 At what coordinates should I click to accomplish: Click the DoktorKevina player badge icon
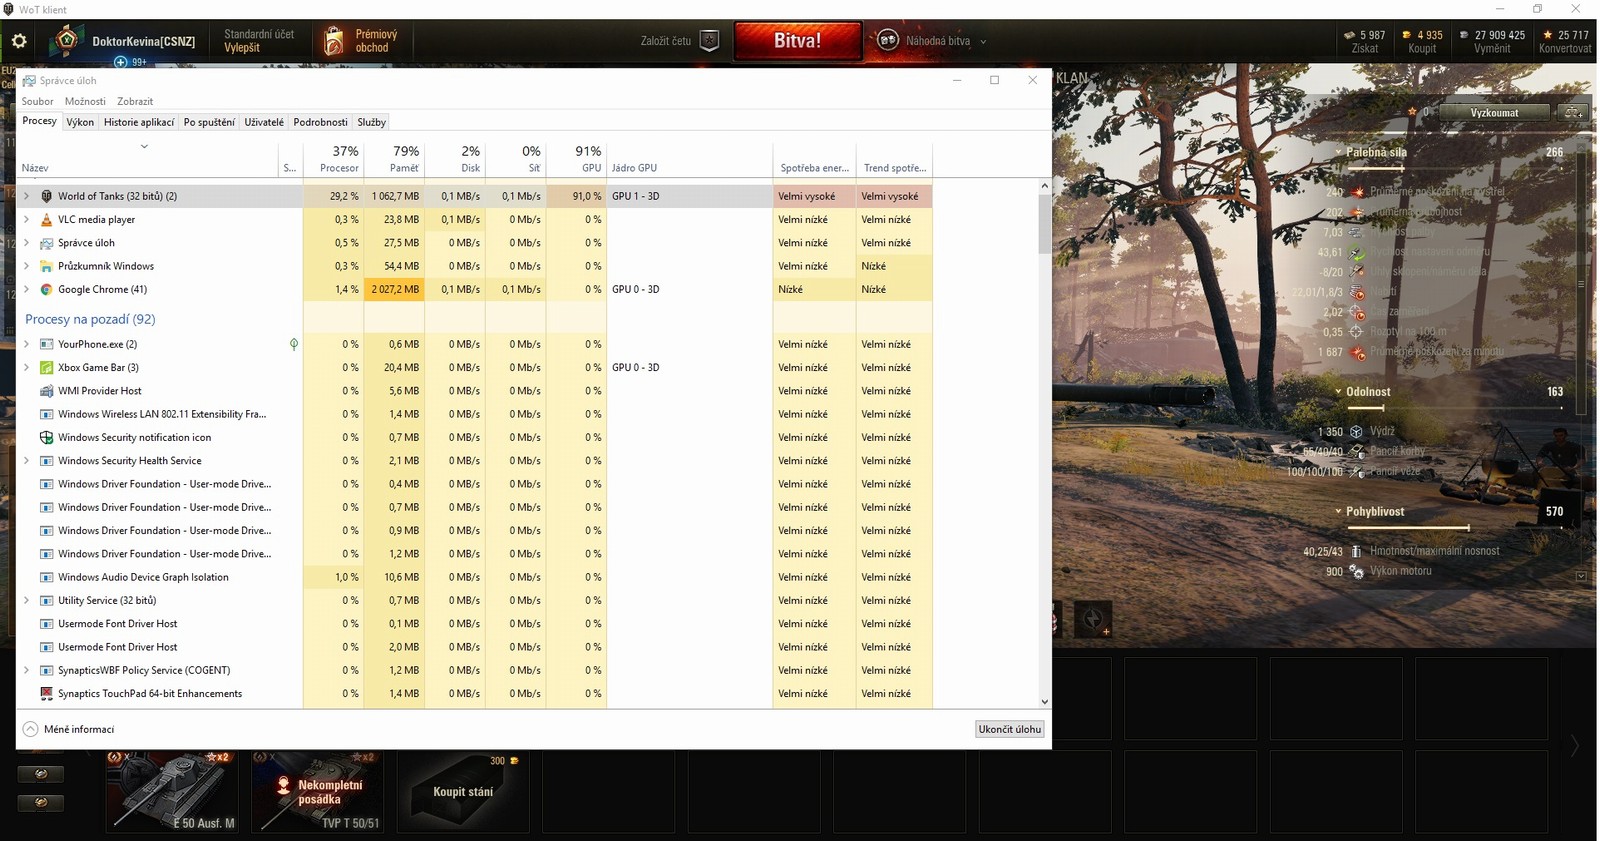pos(67,41)
